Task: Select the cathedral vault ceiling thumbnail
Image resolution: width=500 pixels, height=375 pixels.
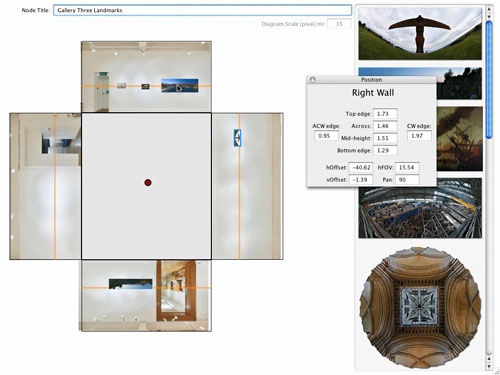Action: 420,307
